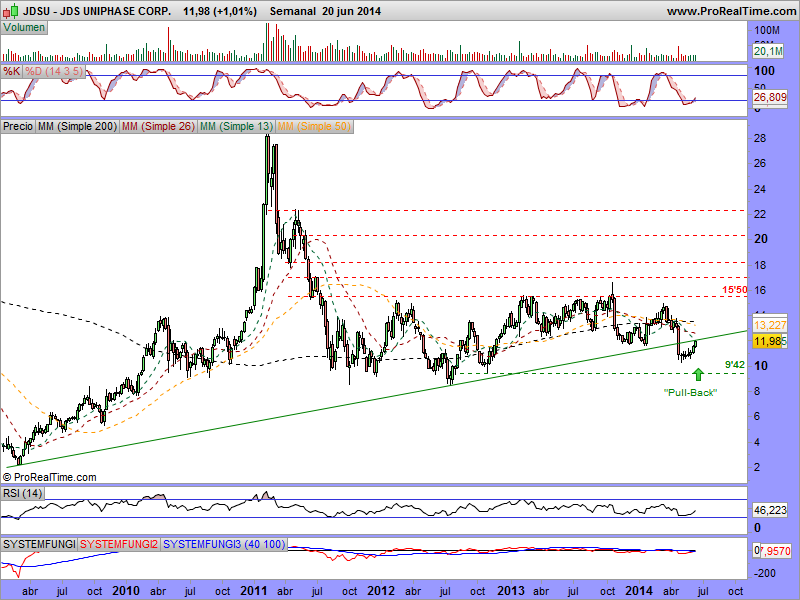Click the 46,223 RSI value tag
Image resolution: width=800 pixels, height=600 pixels.
click(x=770, y=510)
